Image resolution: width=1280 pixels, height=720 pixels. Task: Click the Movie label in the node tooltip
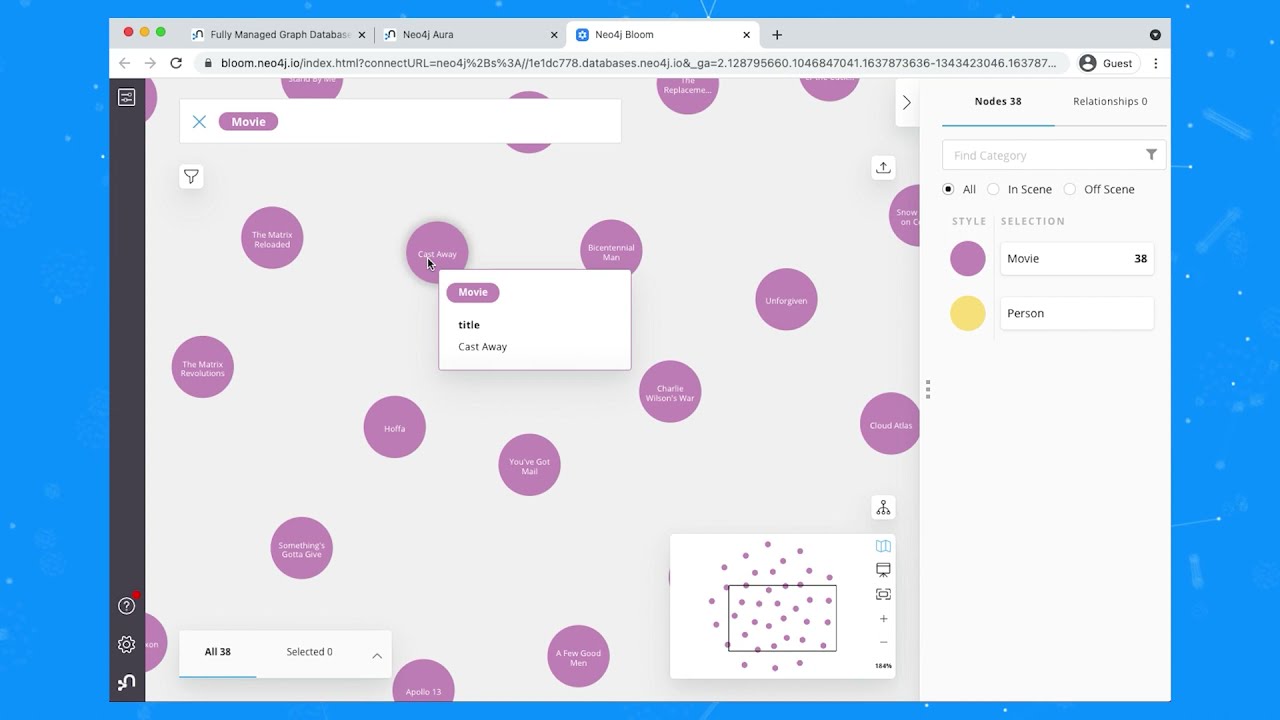click(x=473, y=292)
